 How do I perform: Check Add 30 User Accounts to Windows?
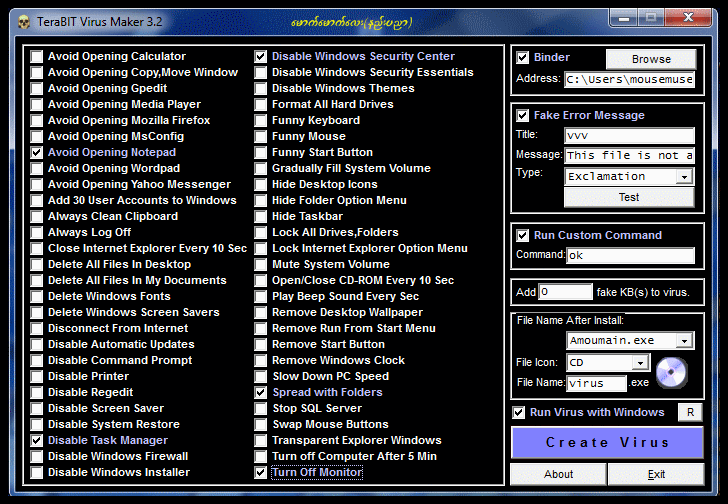coord(37,200)
